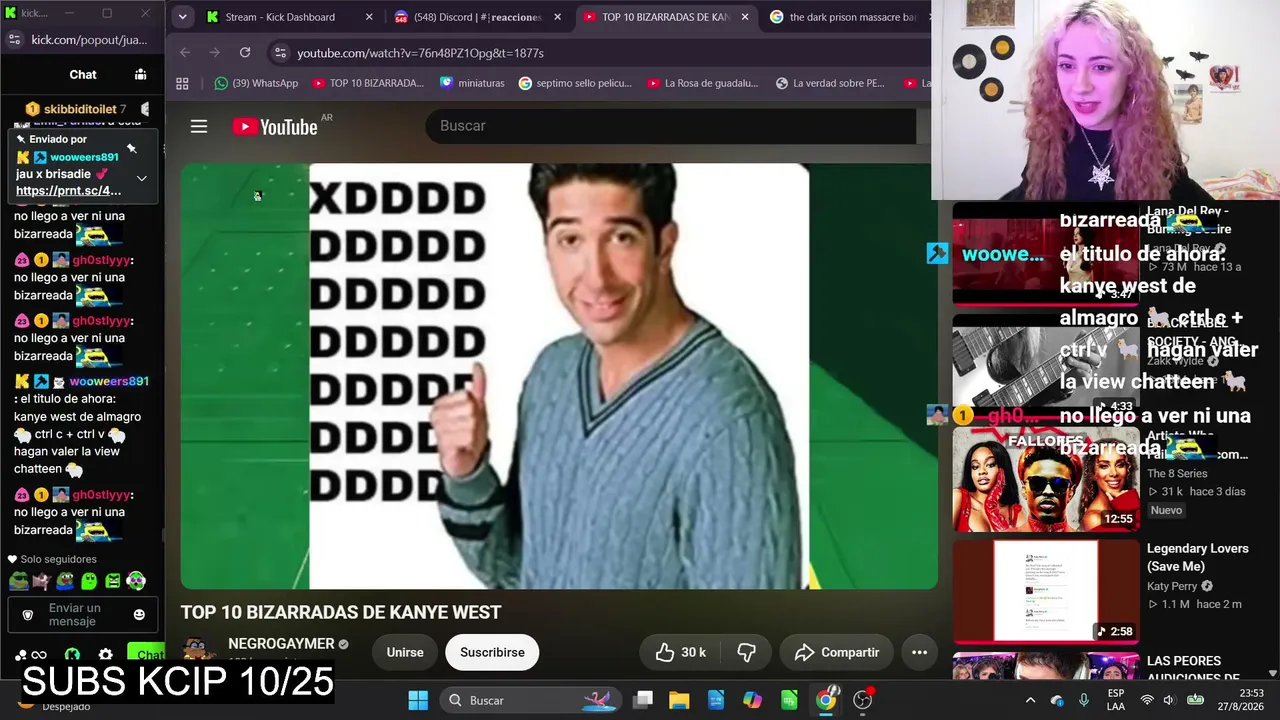Close the Stream - Kick Dashboard tab

[369, 17]
